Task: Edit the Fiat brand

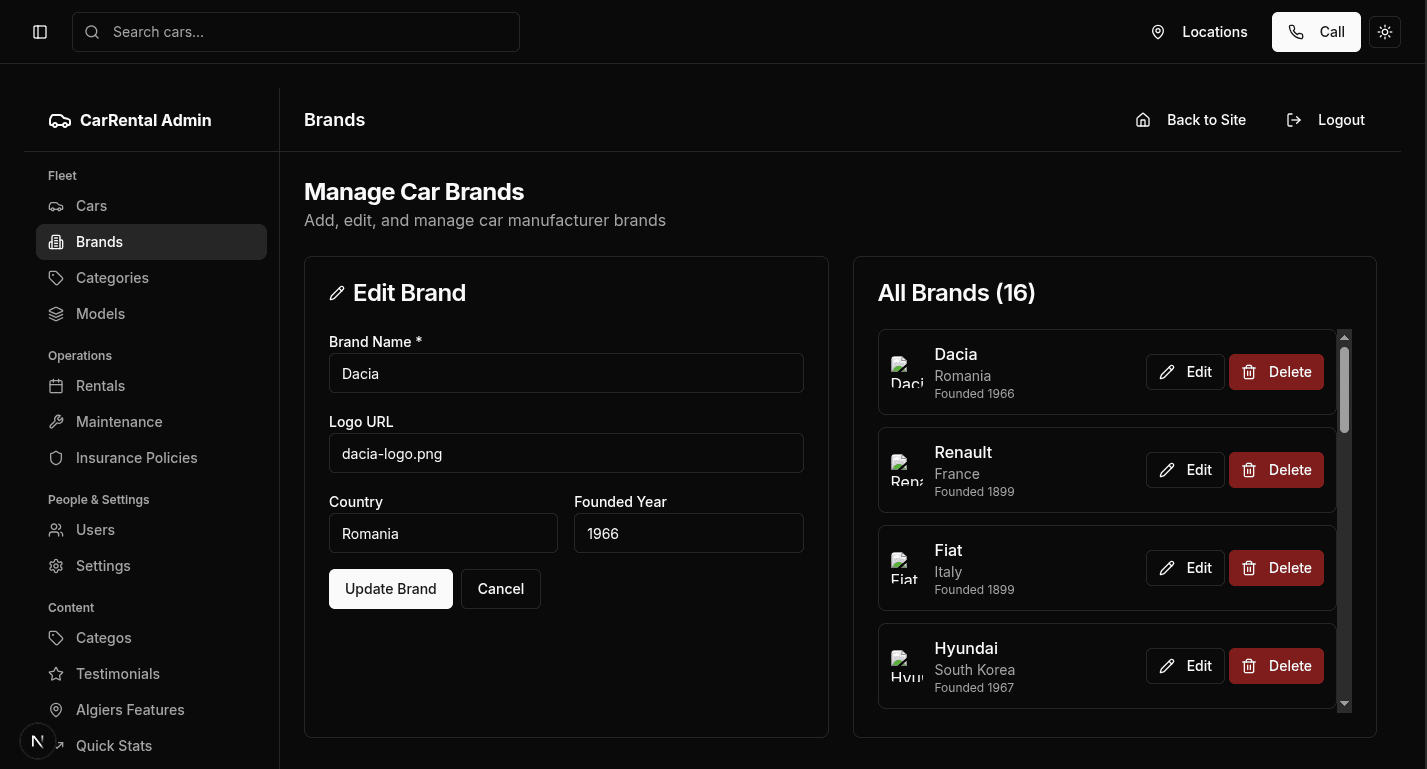Action: point(1185,568)
